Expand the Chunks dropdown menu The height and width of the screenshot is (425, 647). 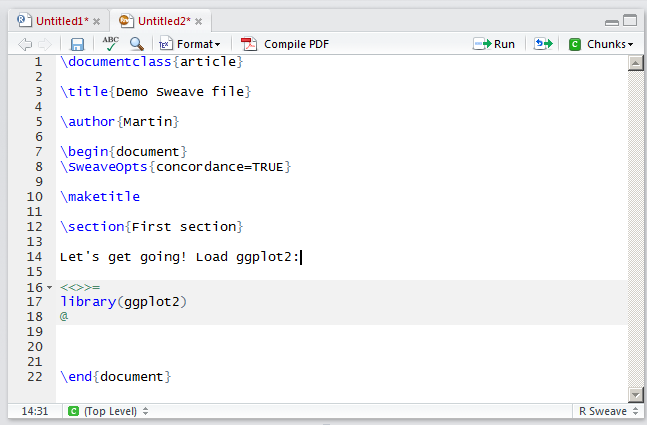pyautogui.click(x=601, y=44)
